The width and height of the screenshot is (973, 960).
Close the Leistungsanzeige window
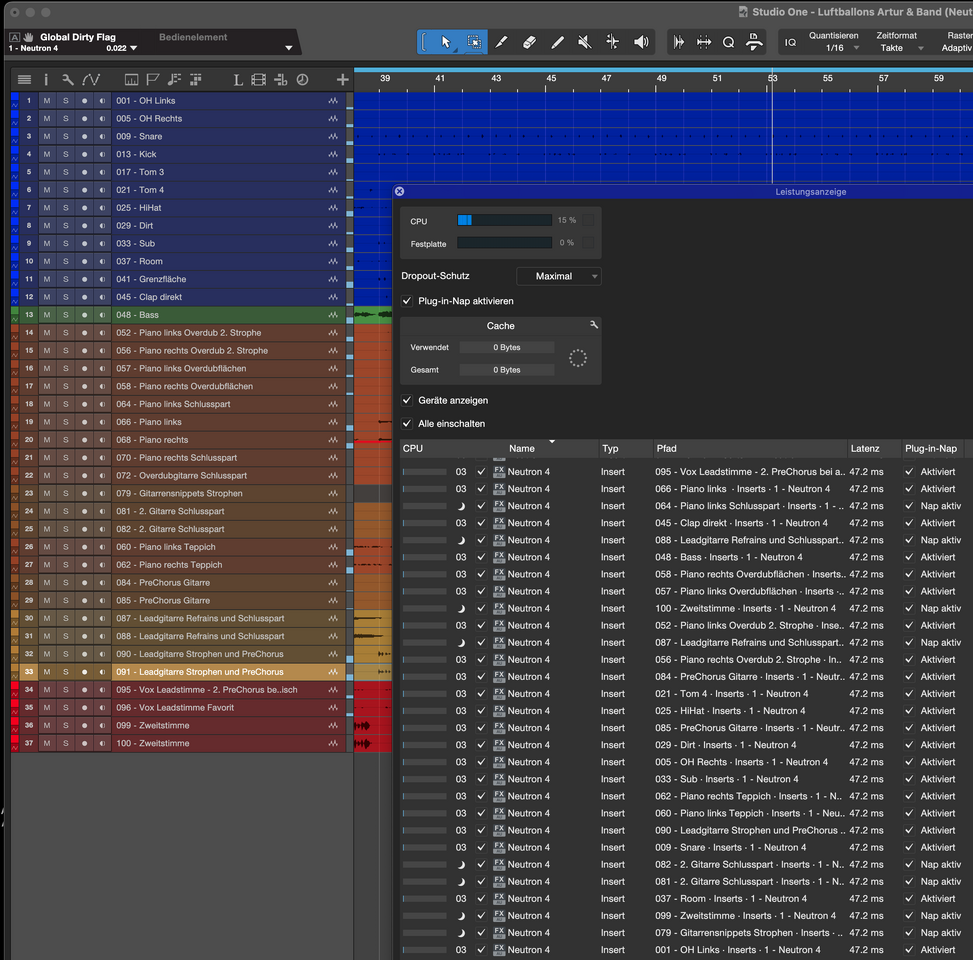coord(400,192)
